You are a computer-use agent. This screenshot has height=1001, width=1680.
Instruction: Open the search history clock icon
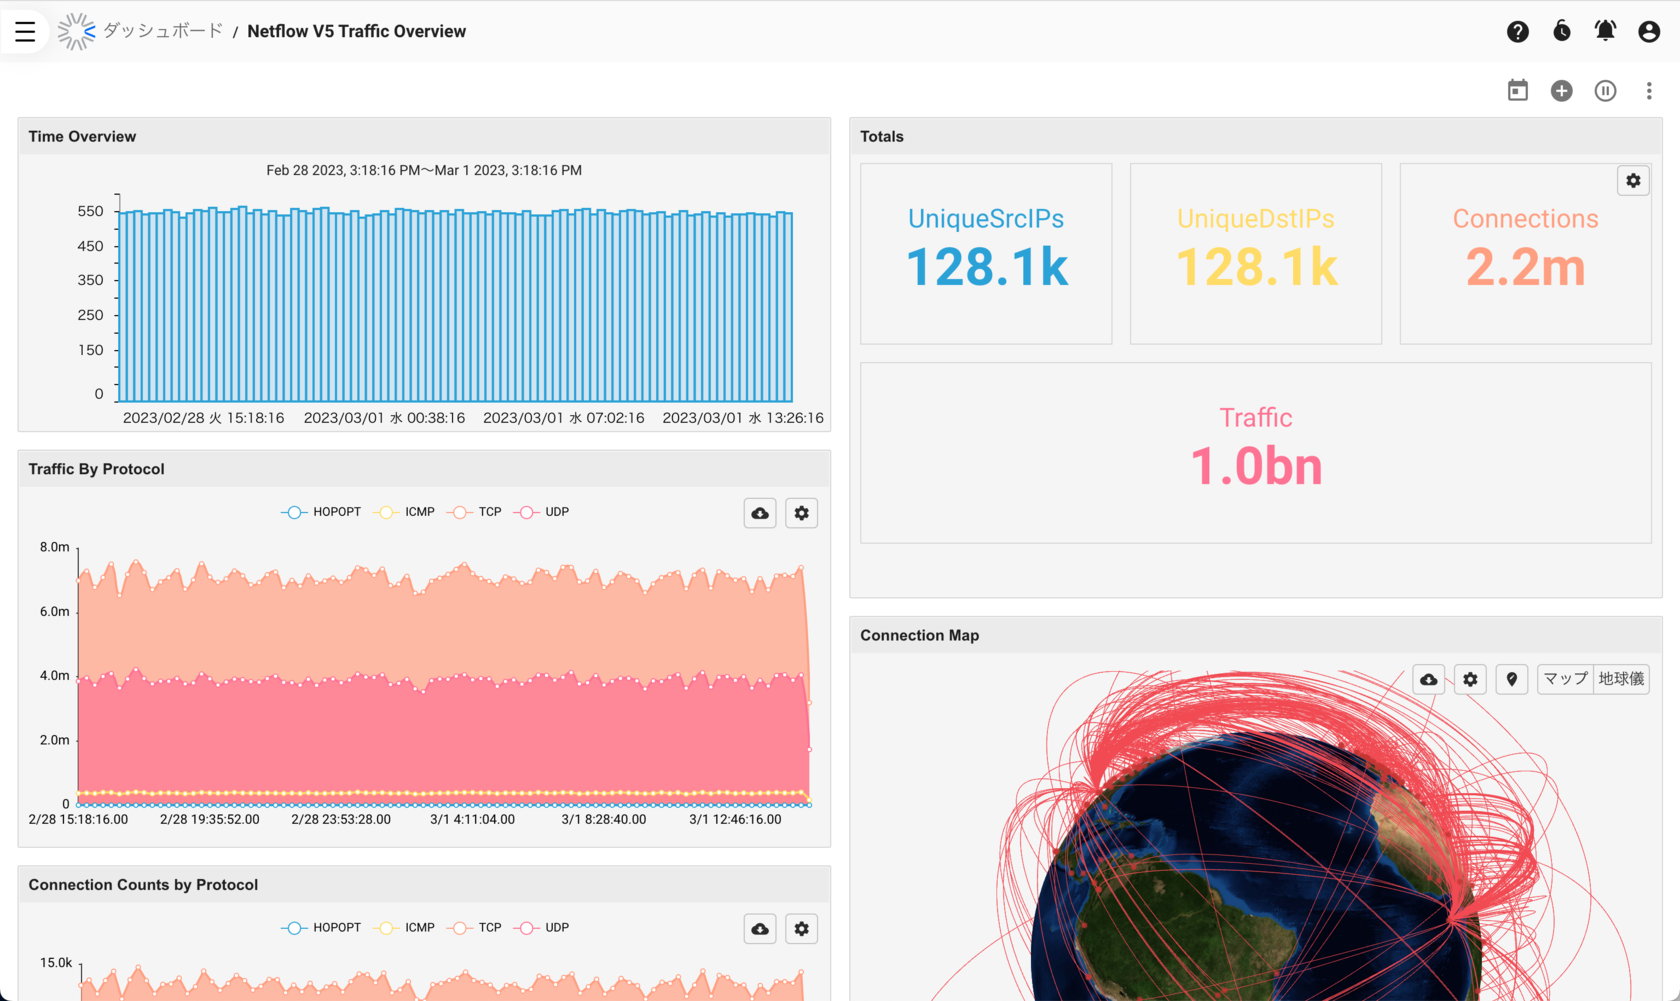(1562, 31)
